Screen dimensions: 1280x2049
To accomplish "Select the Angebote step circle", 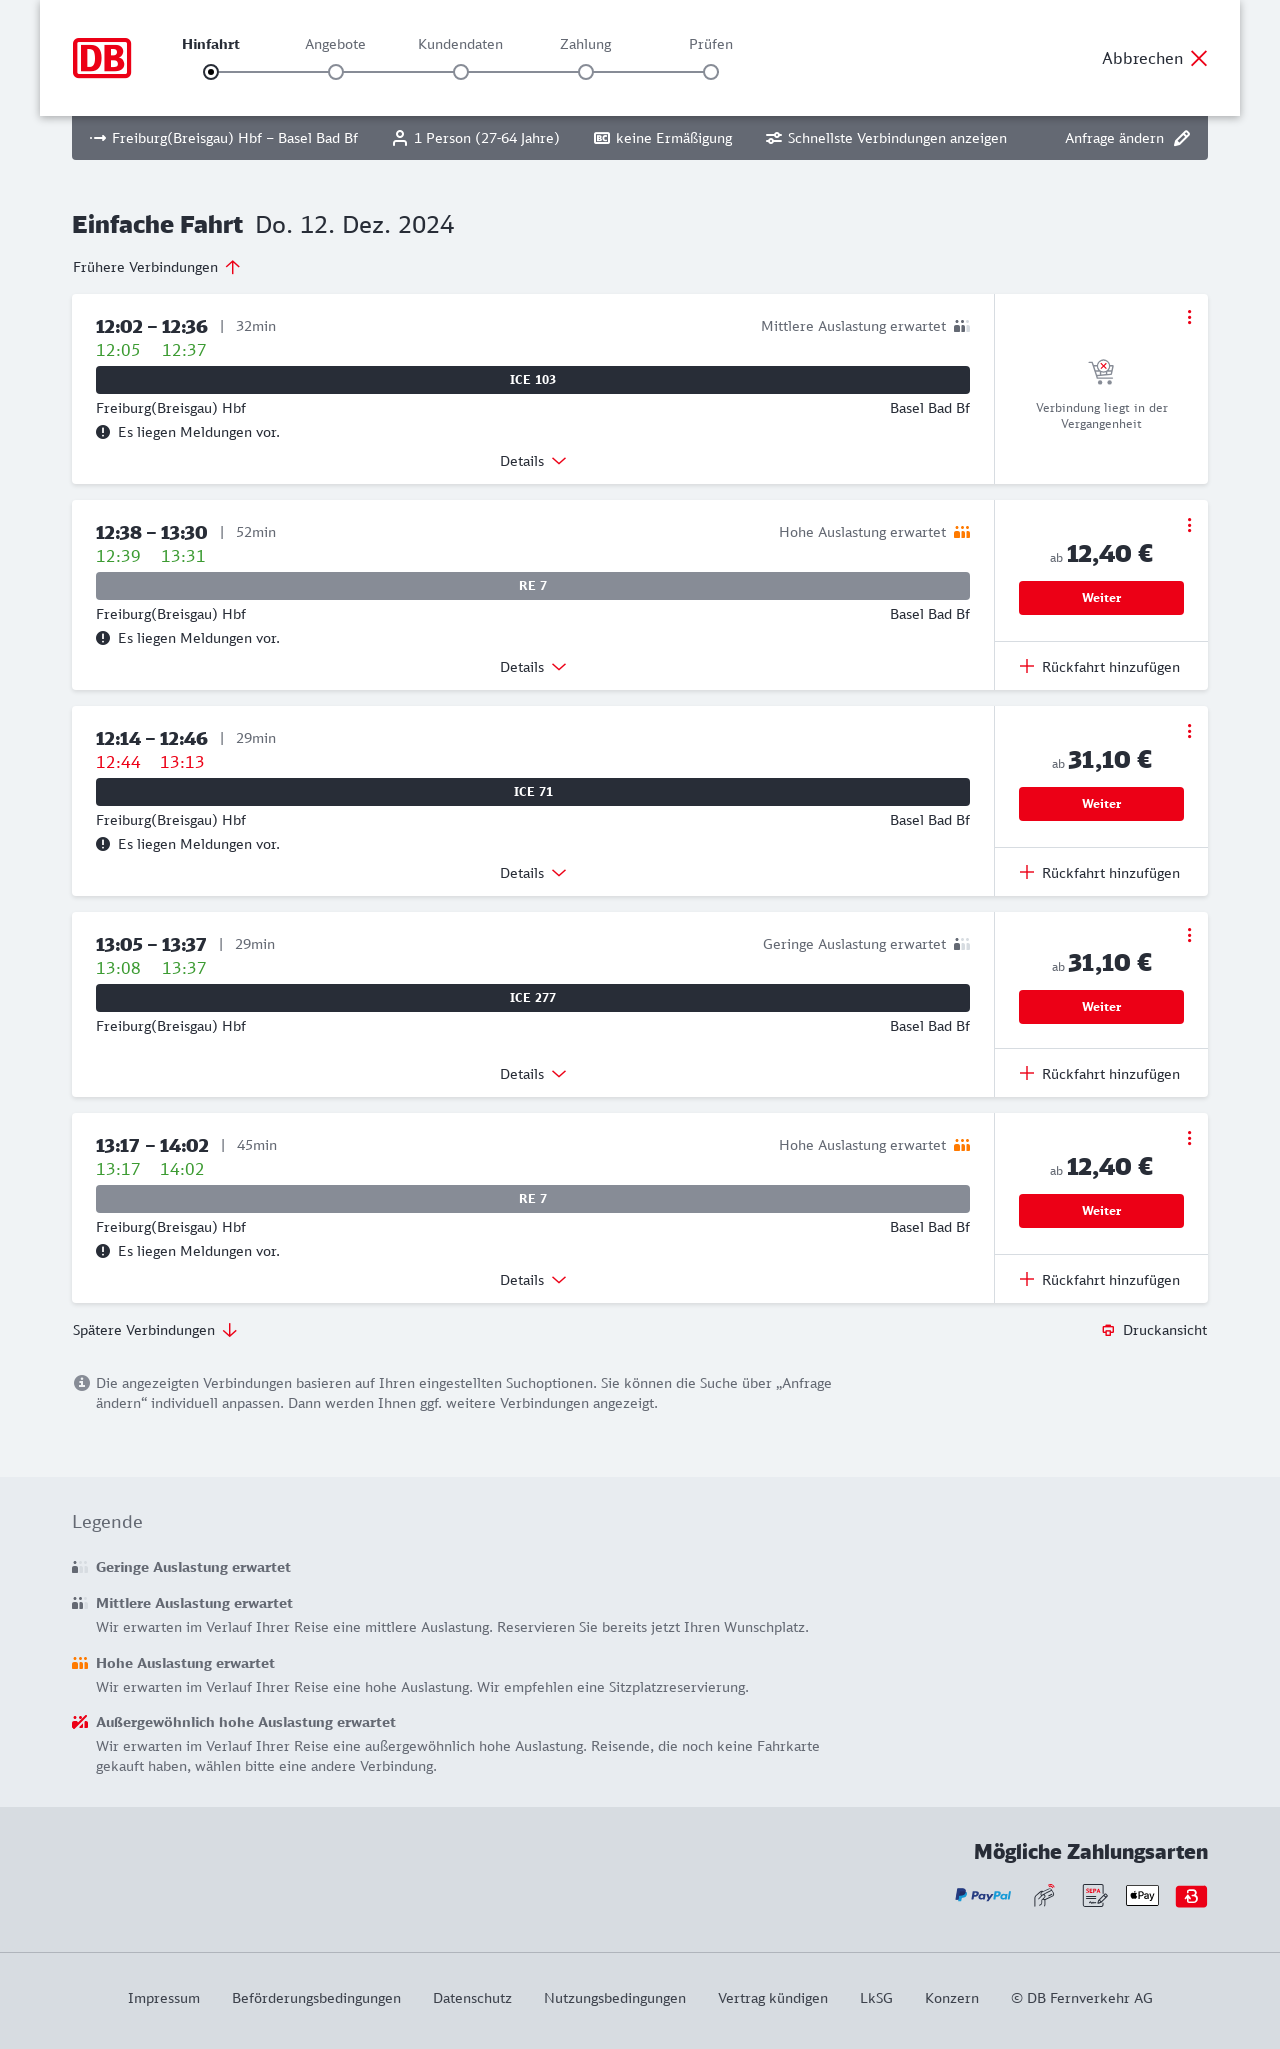I will click(x=336, y=72).
